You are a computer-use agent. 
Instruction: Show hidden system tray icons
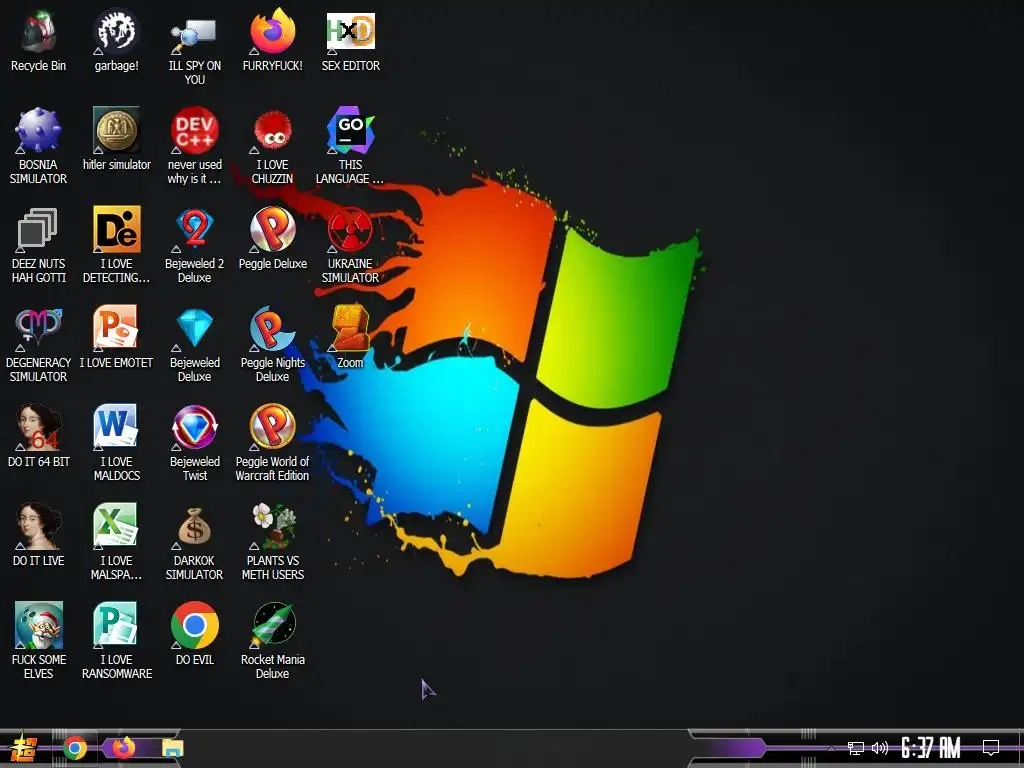click(x=831, y=748)
